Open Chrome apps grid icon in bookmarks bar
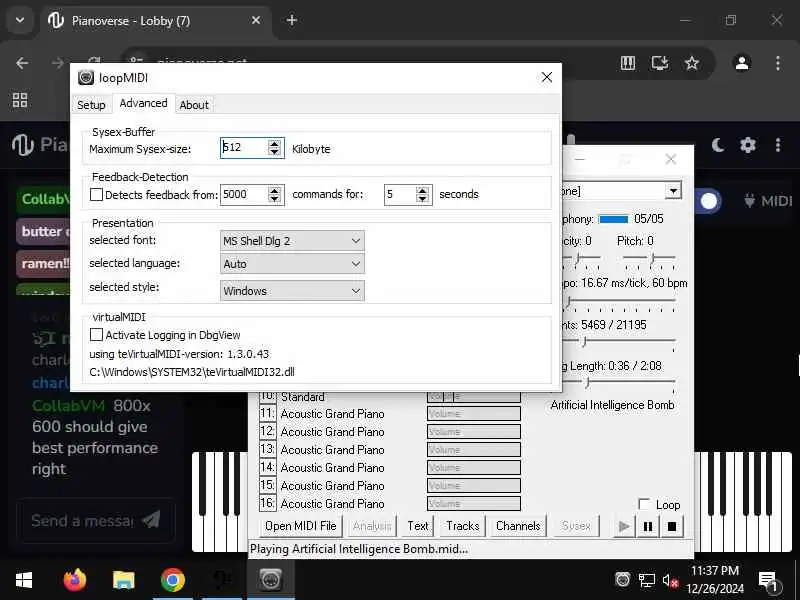Screen dimensions: 800x600 [20, 100]
